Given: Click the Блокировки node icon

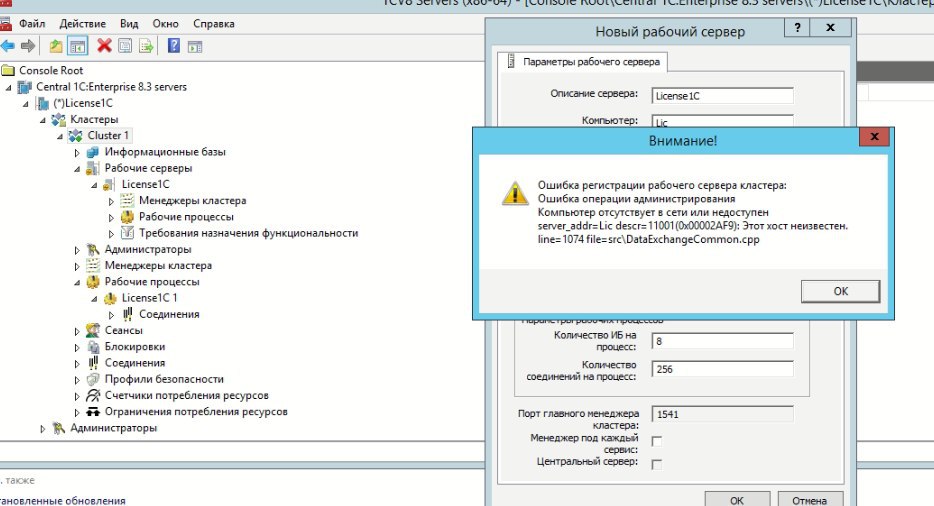Looking at the screenshot, I should click(x=93, y=347).
